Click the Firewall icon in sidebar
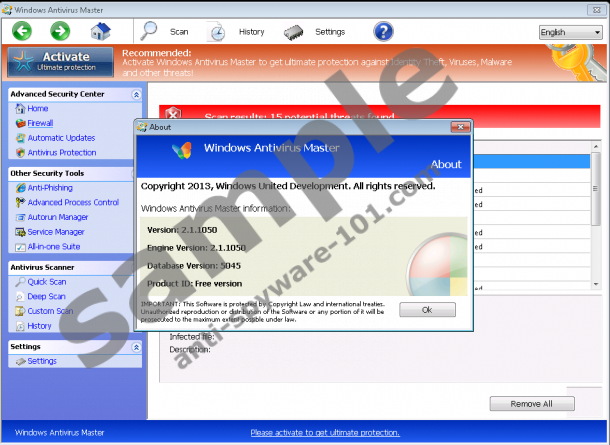 (20, 123)
